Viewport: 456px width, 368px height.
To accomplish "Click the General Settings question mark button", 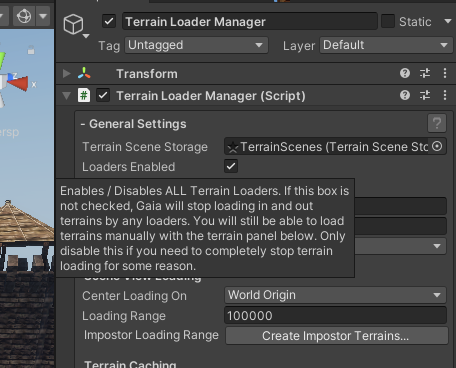I will pos(437,123).
